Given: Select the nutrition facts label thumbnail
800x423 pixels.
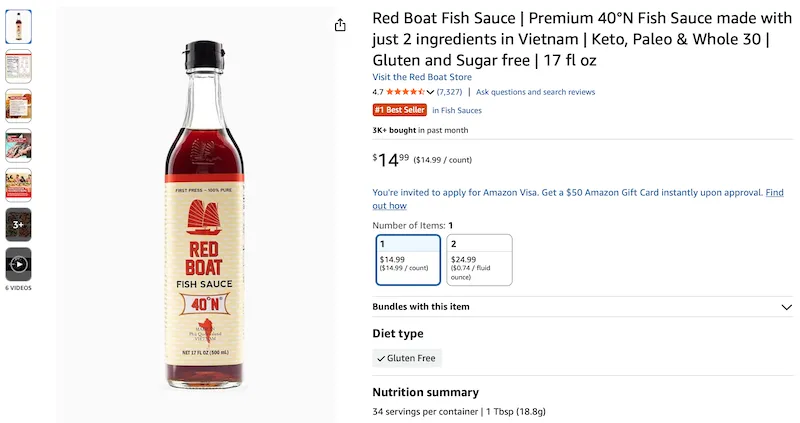Looking at the screenshot, I should (x=18, y=65).
